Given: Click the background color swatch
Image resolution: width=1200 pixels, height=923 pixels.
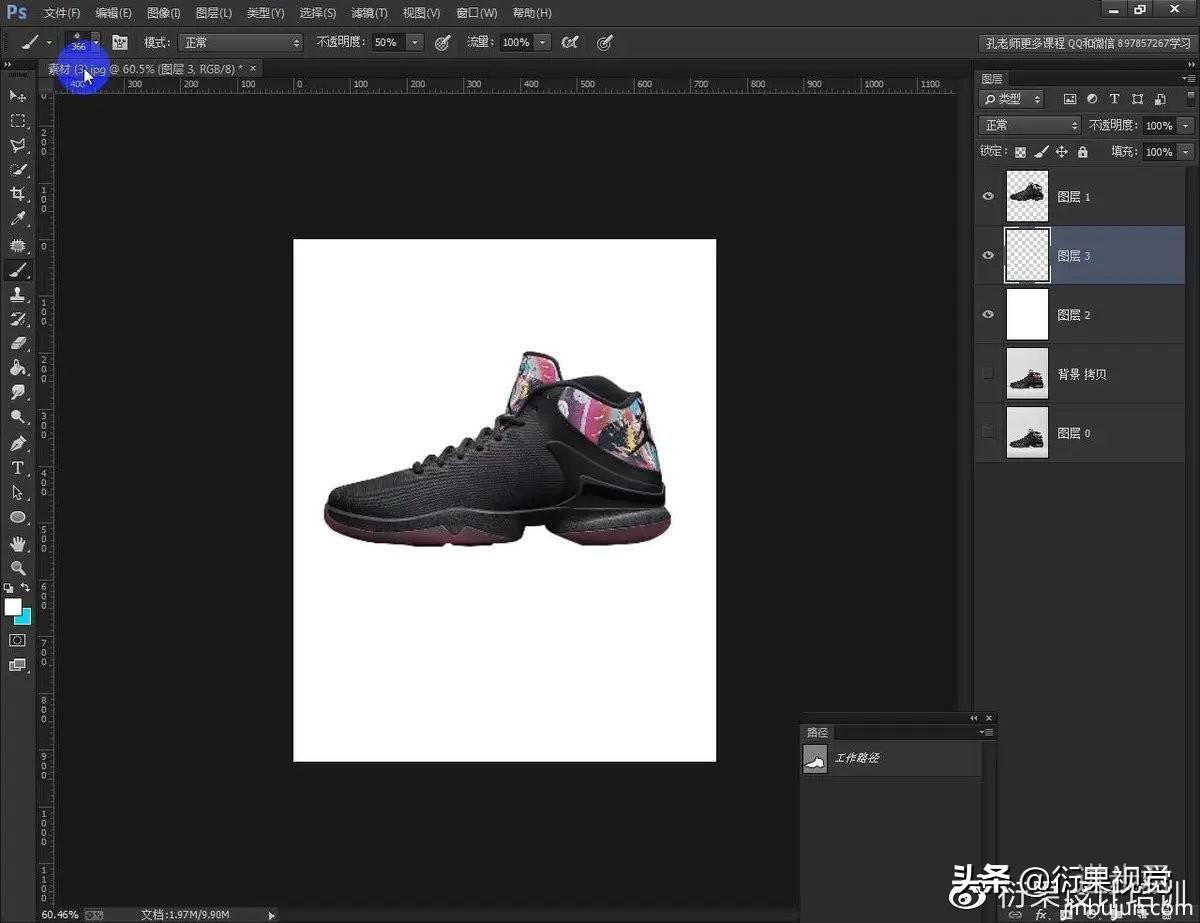Looking at the screenshot, I should pyautogui.click(x=24, y=618).
